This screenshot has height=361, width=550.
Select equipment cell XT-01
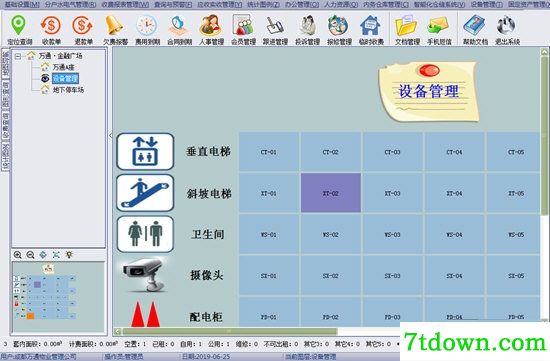tap(269, 193)
